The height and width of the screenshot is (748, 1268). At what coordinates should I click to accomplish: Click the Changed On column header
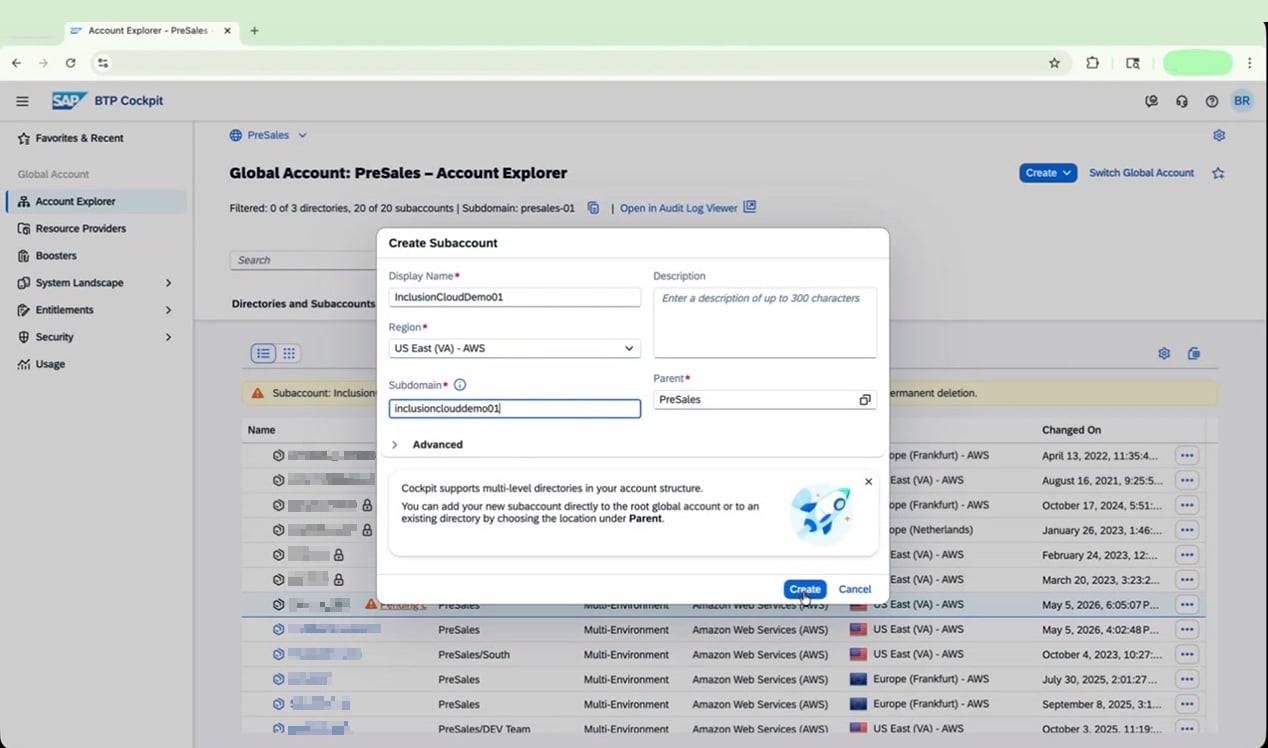pos(1071,430)
